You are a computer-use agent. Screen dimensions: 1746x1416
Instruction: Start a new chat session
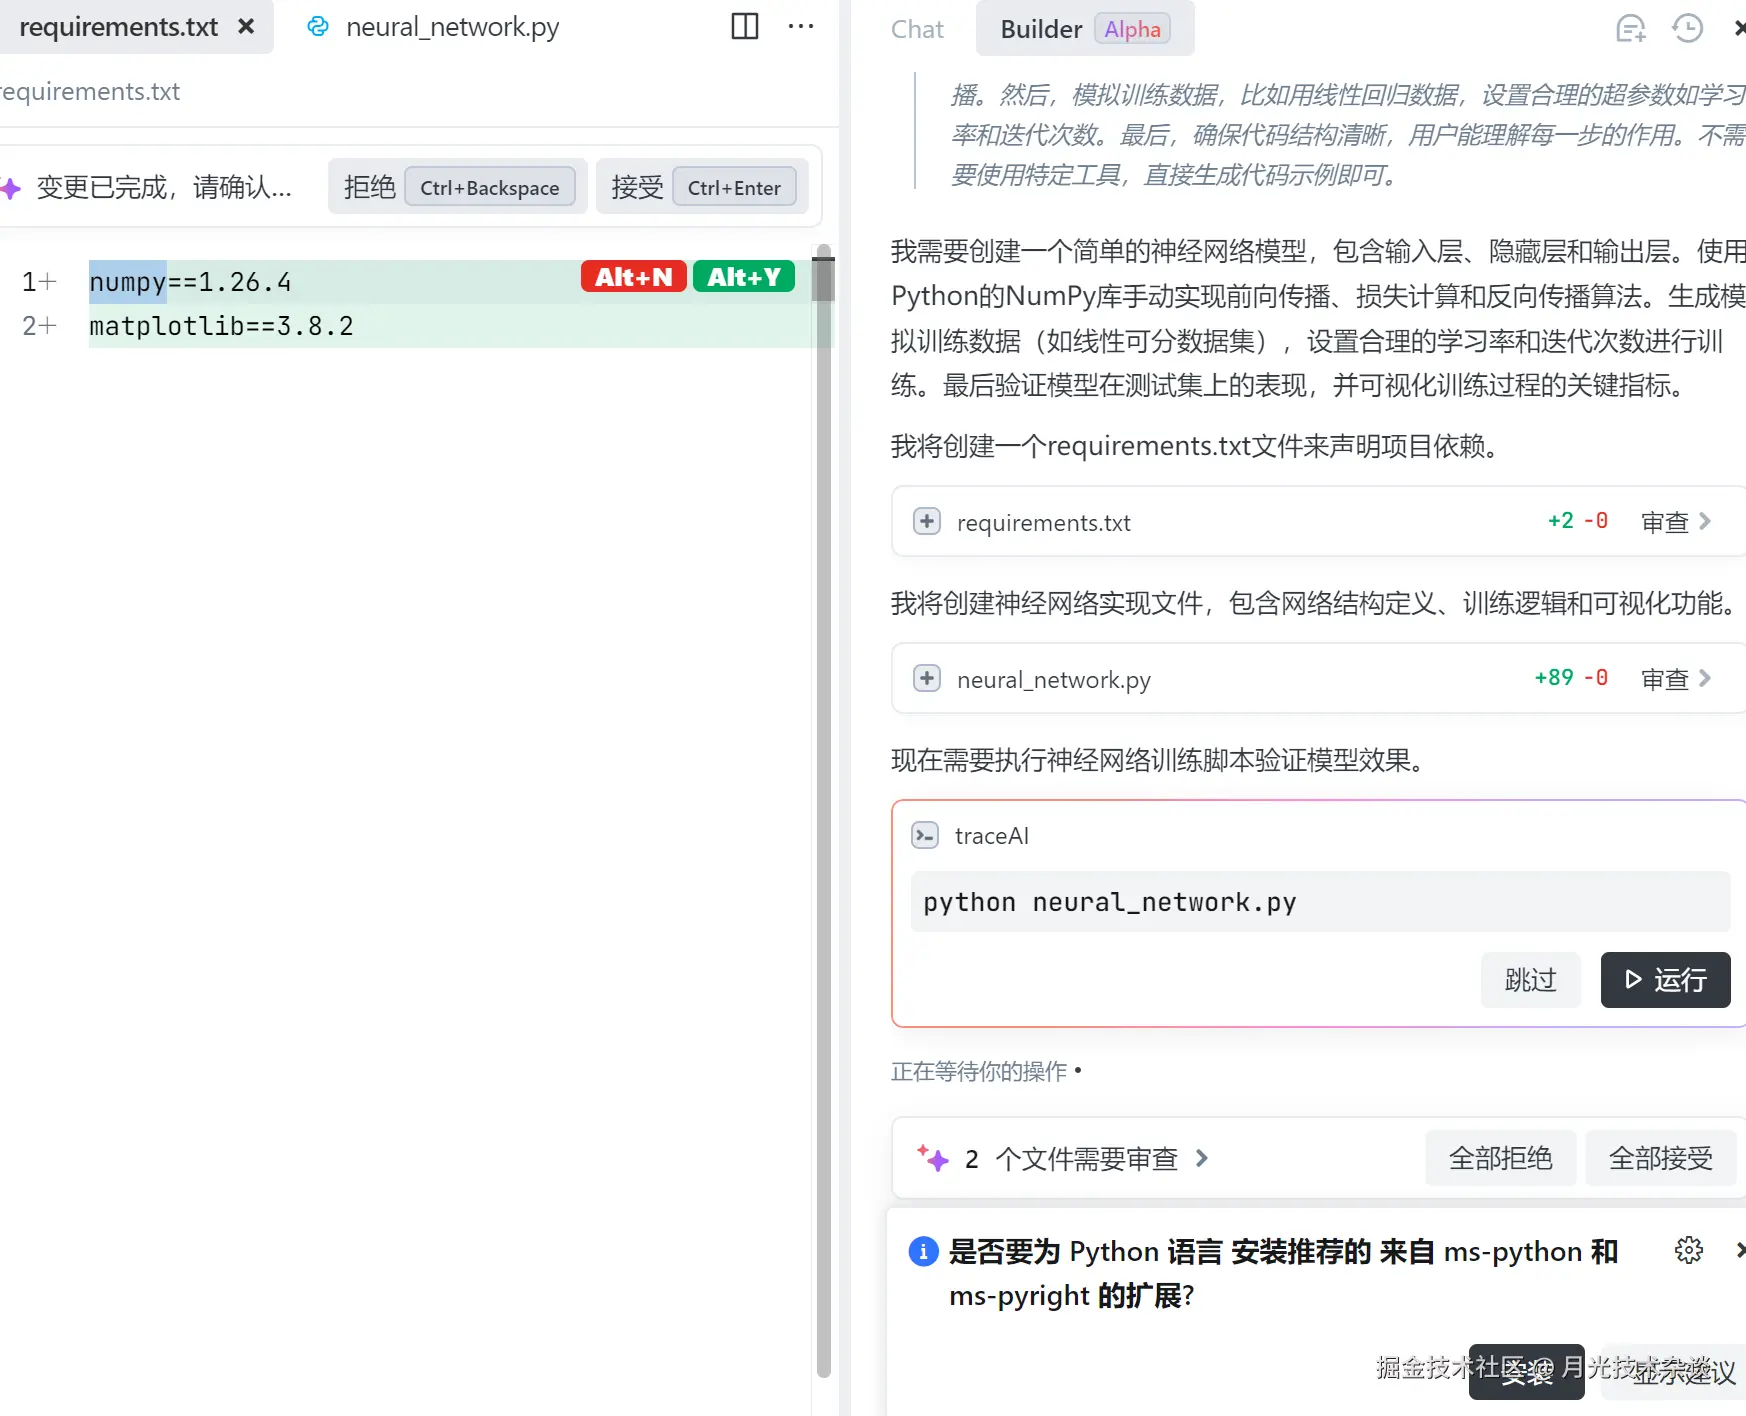(x=1631, y=29)
